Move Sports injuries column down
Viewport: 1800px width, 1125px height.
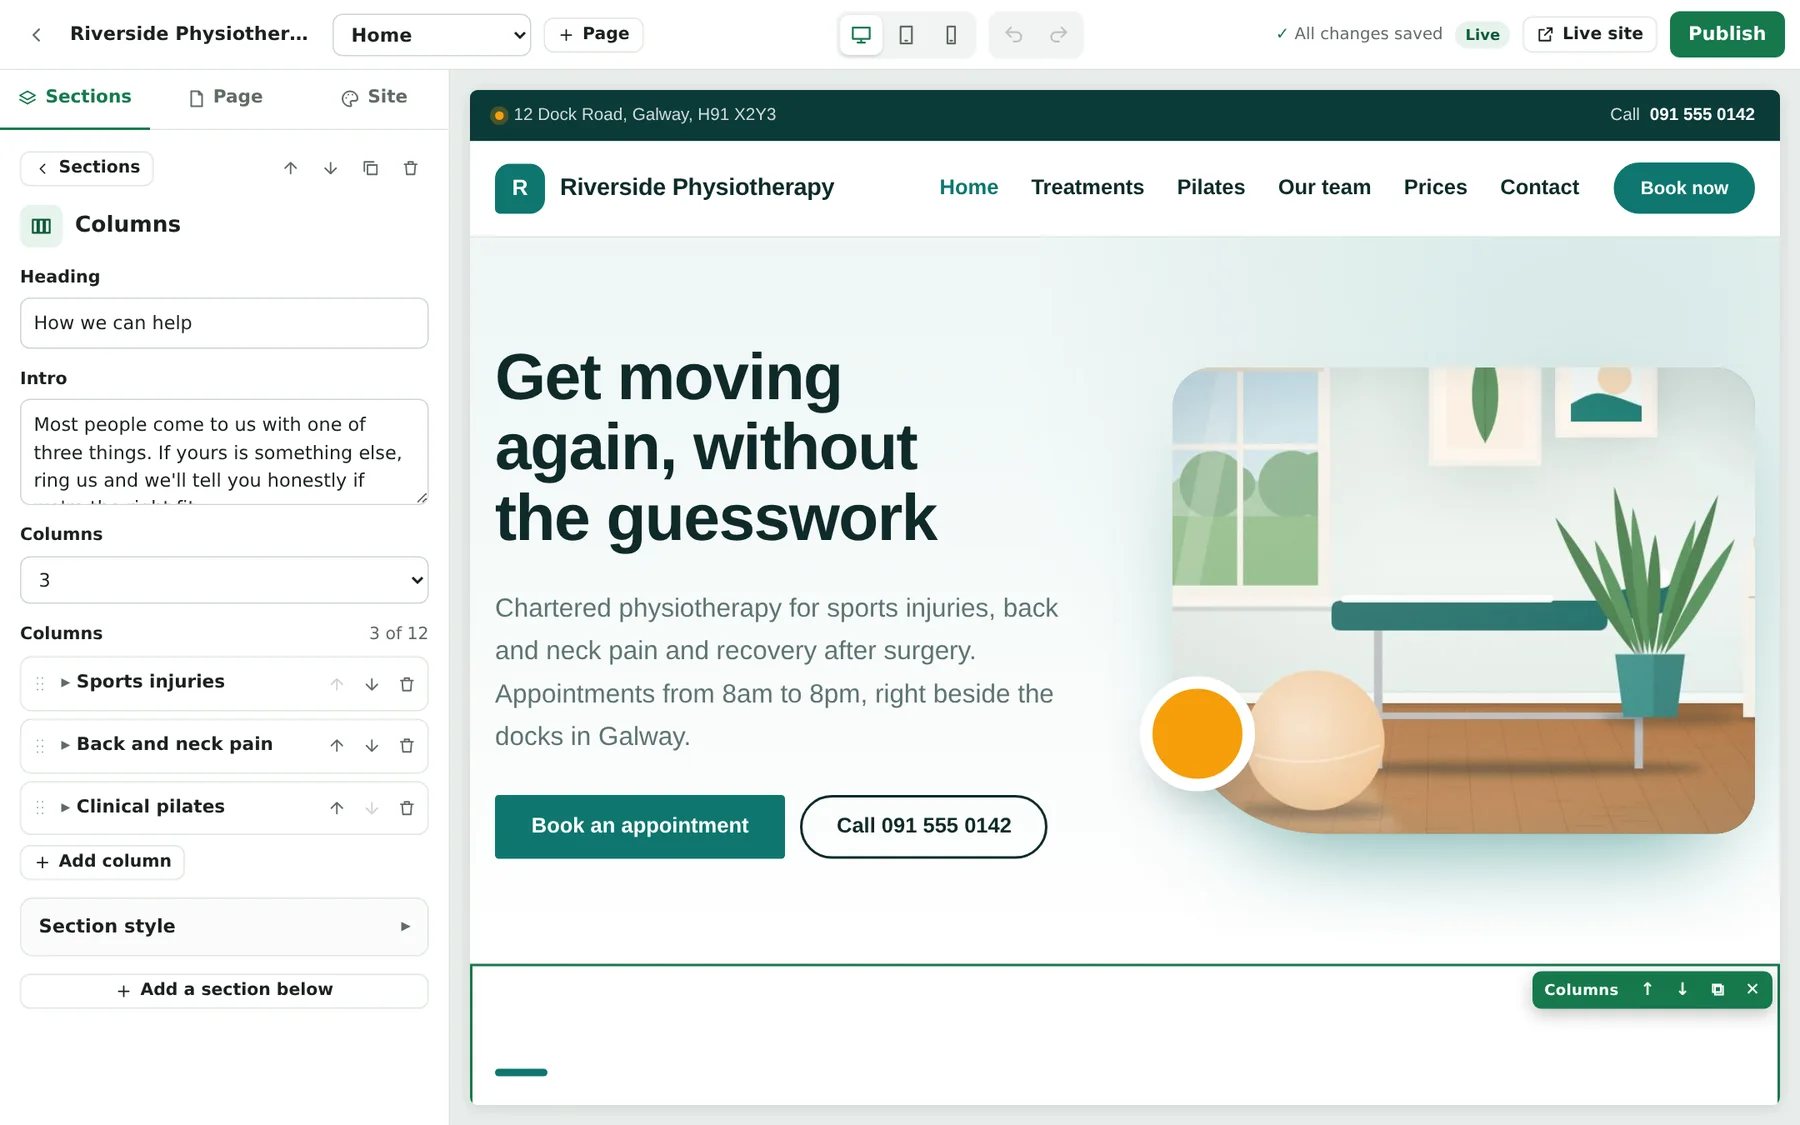[372, 684]
